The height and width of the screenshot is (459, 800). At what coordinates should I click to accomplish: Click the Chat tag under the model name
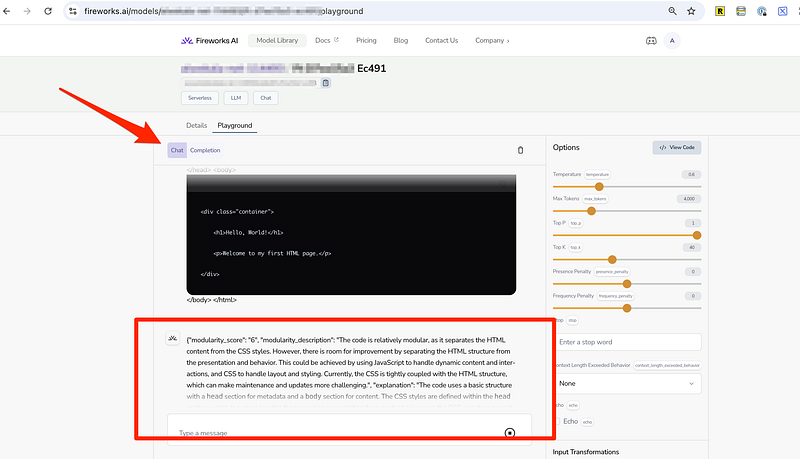pyautogui.click(x=266, y=98)
